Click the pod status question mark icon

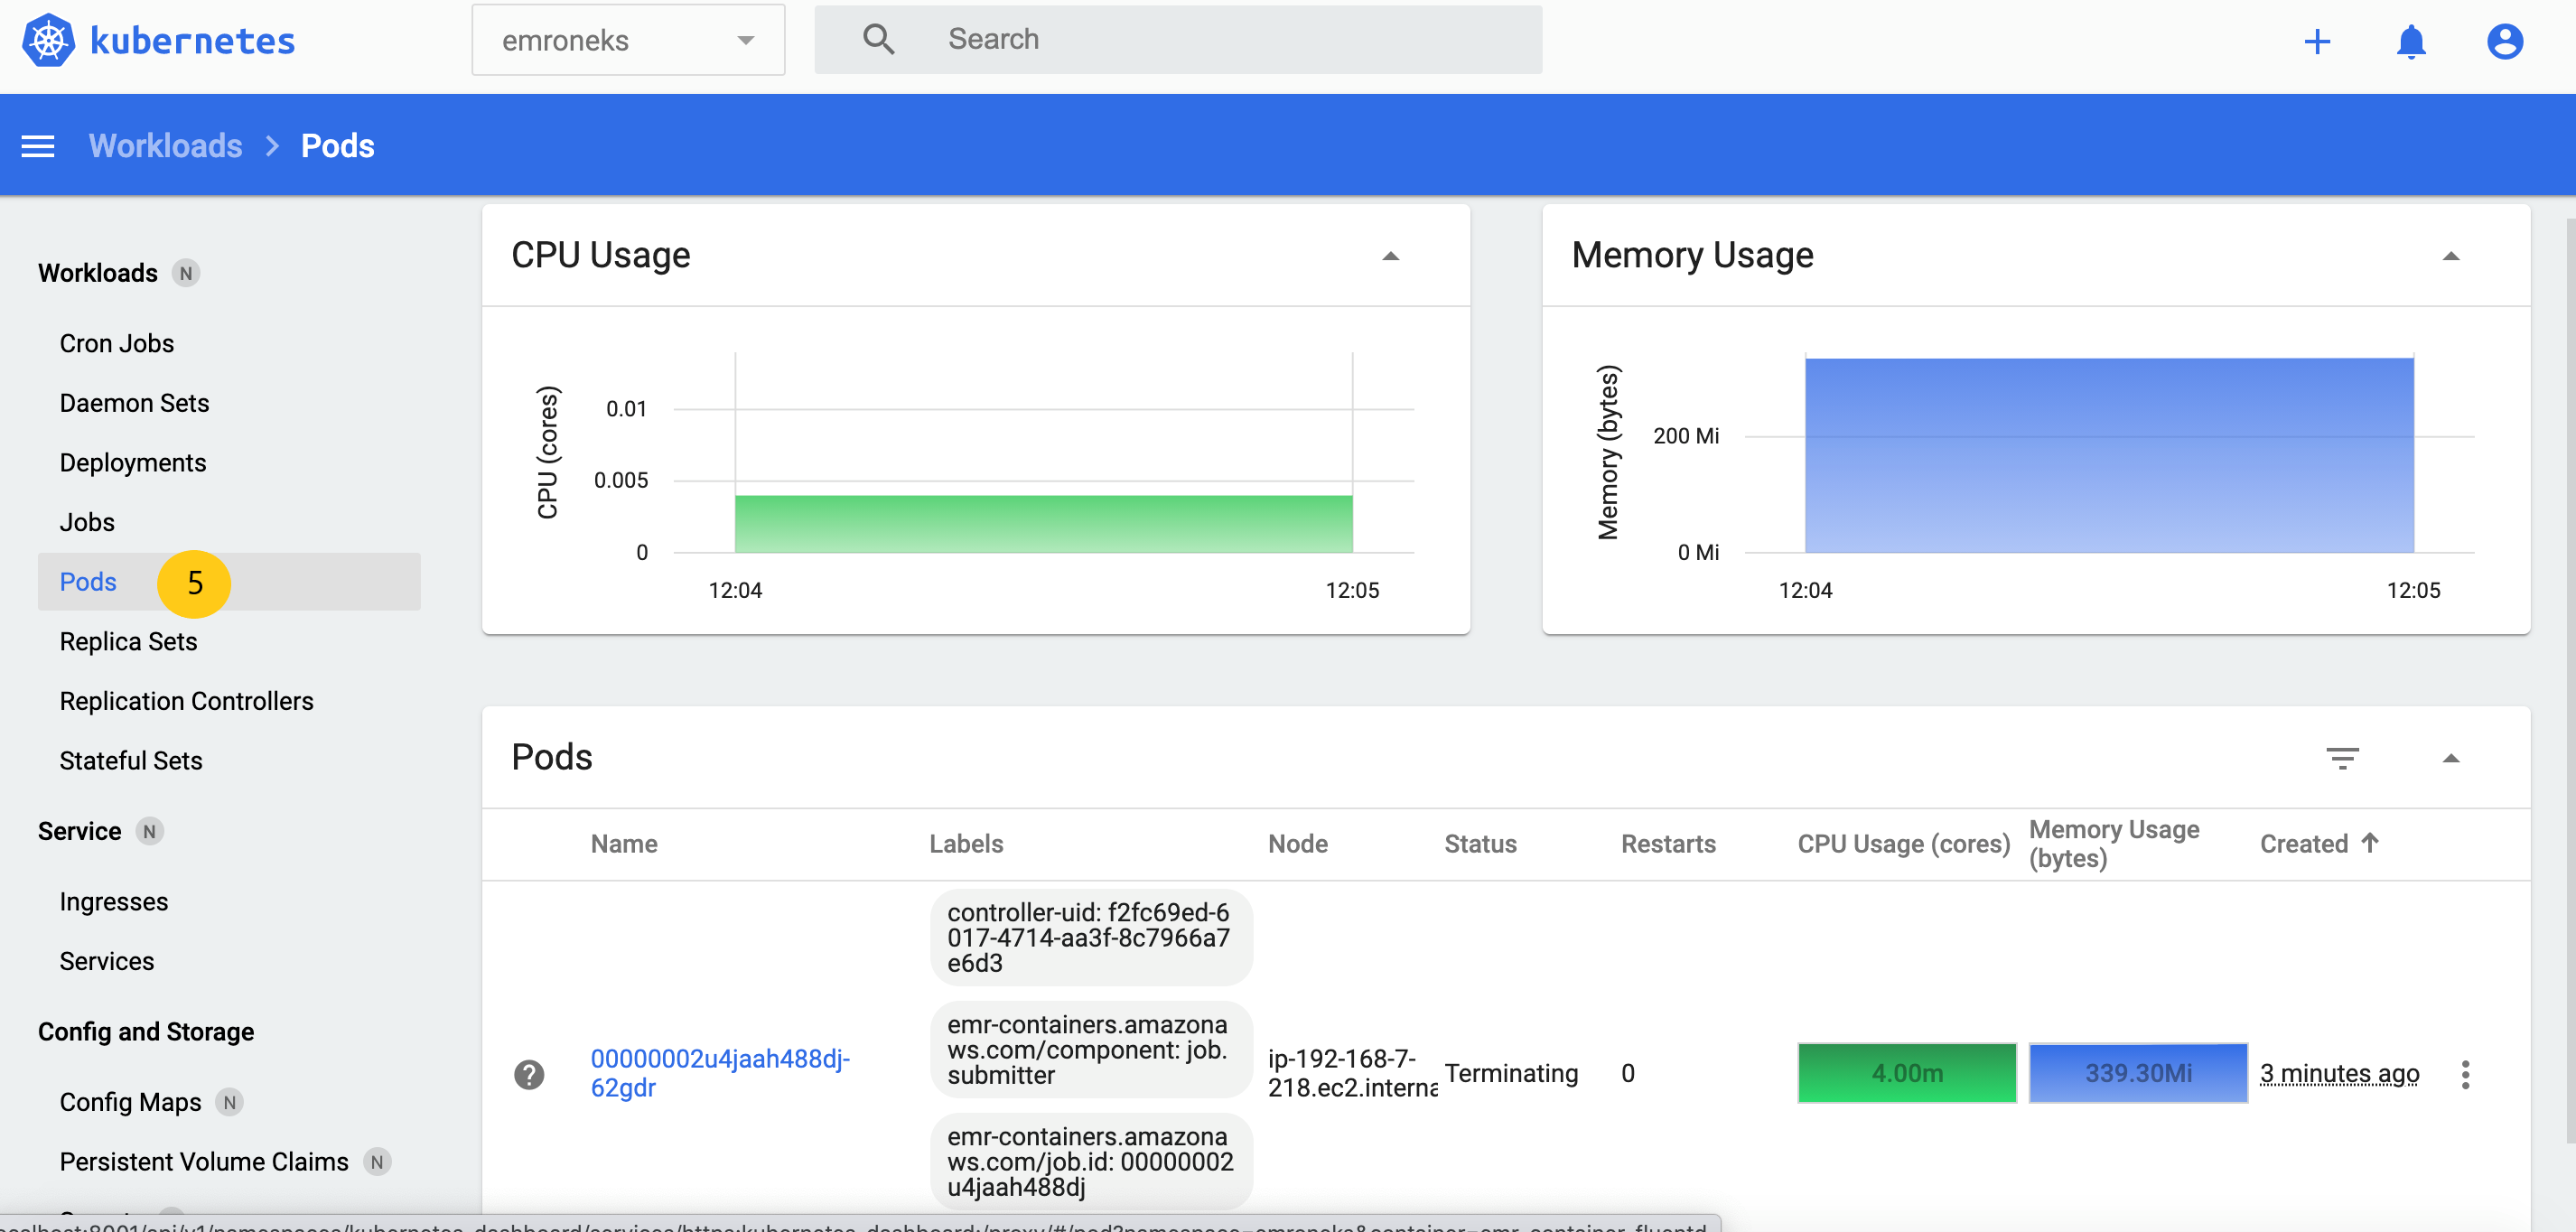(x=529, y=1074)
